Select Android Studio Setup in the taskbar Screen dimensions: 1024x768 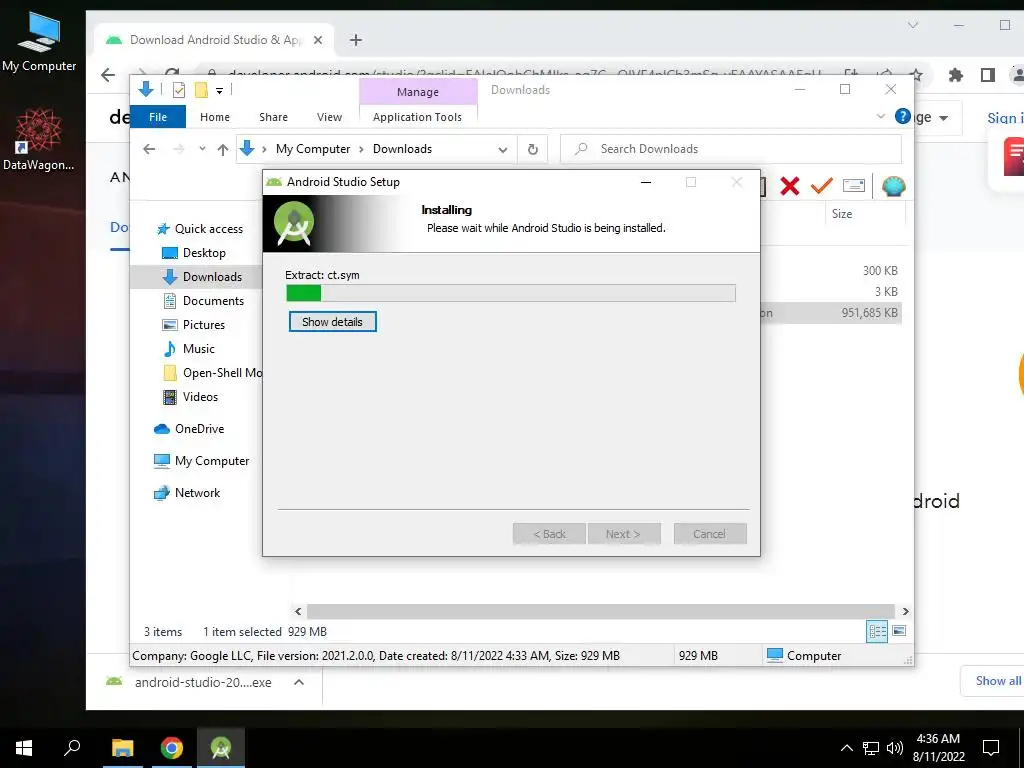tap(221, 748)
